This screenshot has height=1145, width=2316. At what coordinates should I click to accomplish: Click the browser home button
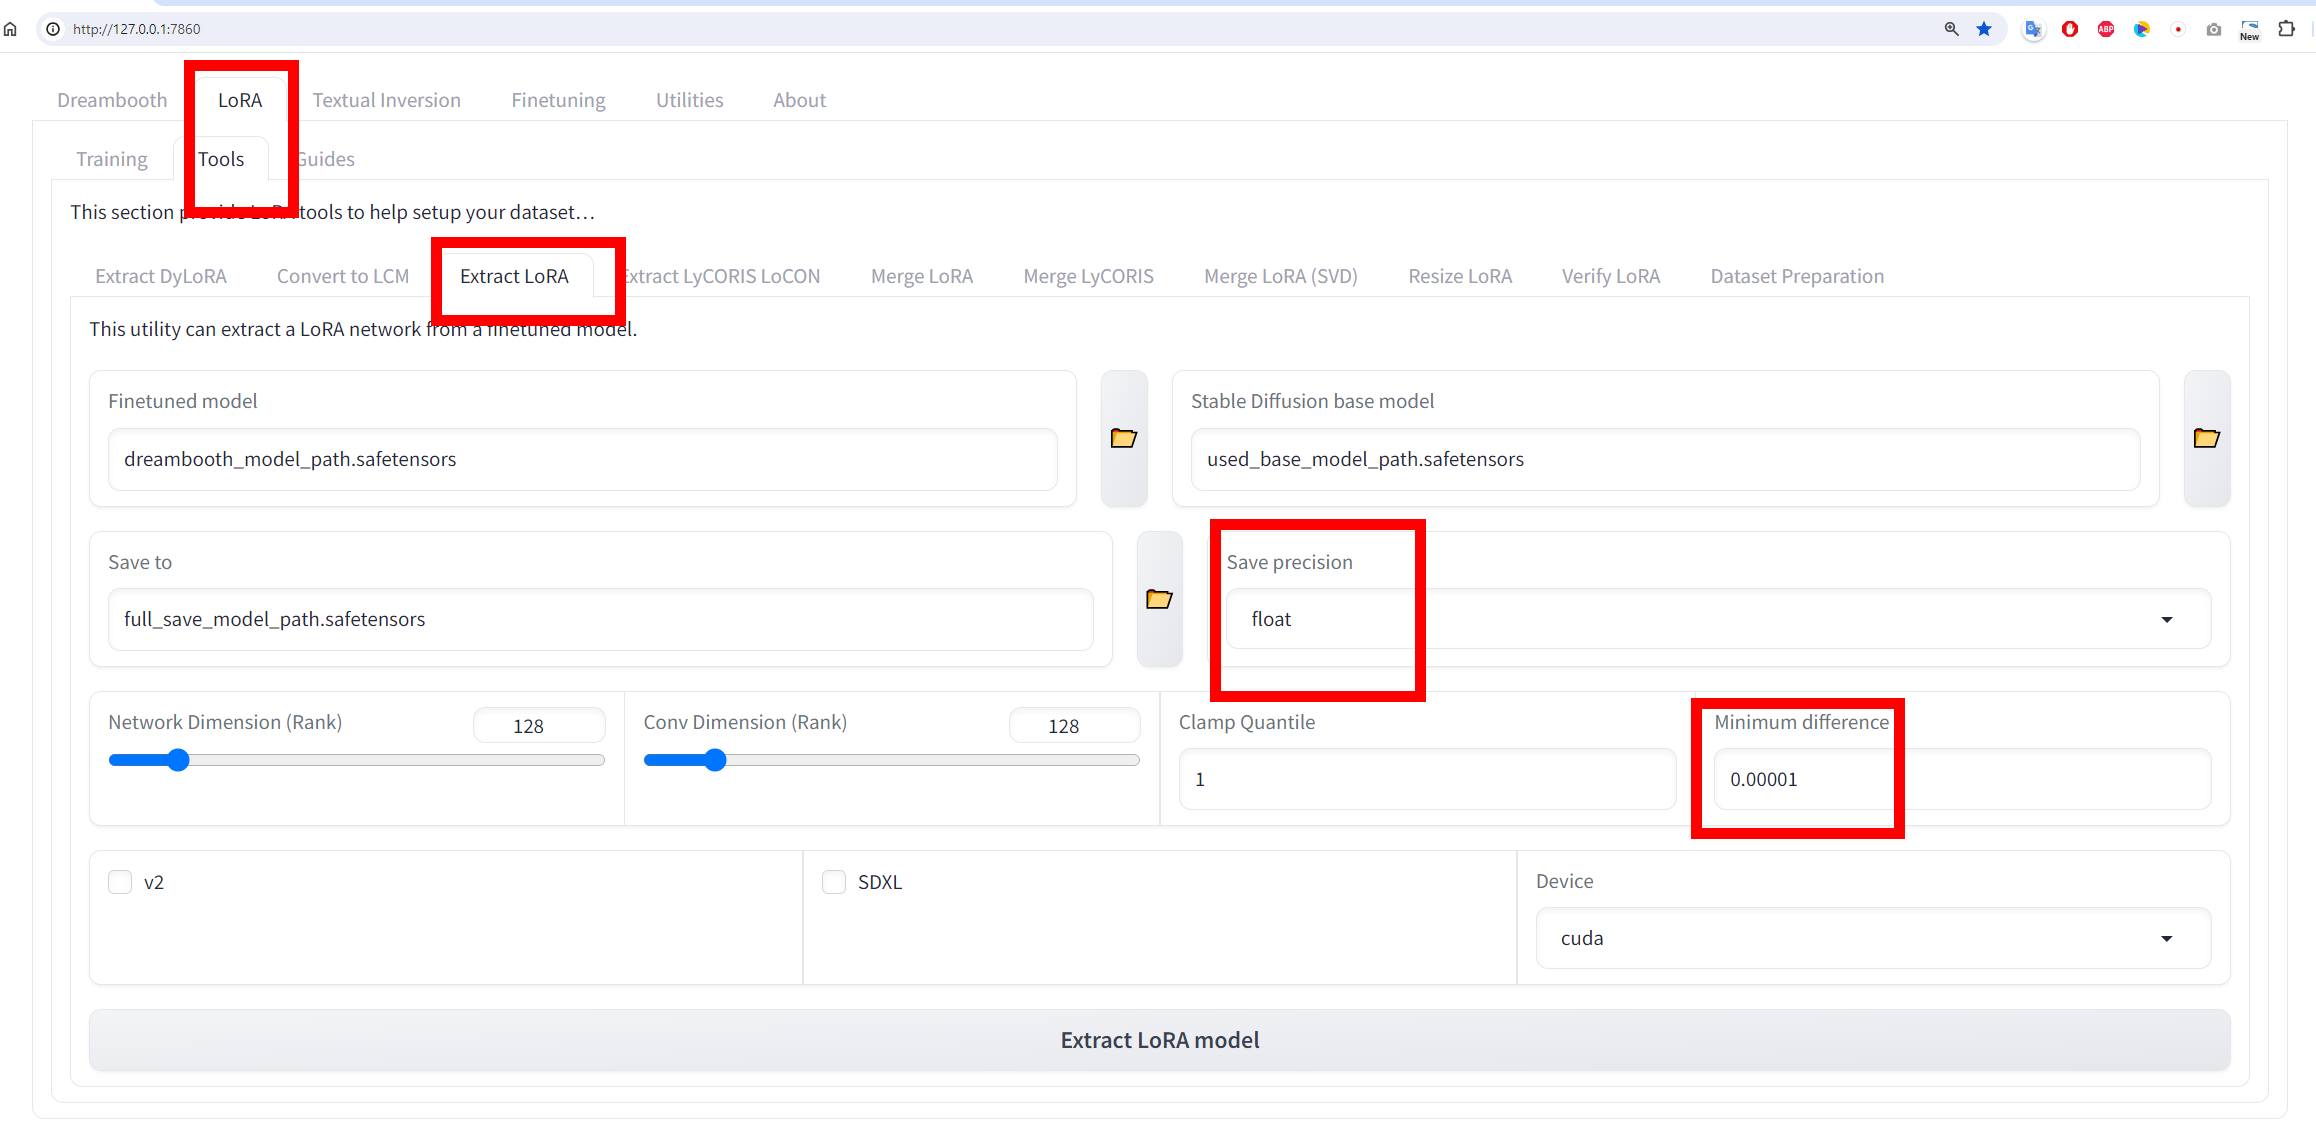tap(11, 29)
